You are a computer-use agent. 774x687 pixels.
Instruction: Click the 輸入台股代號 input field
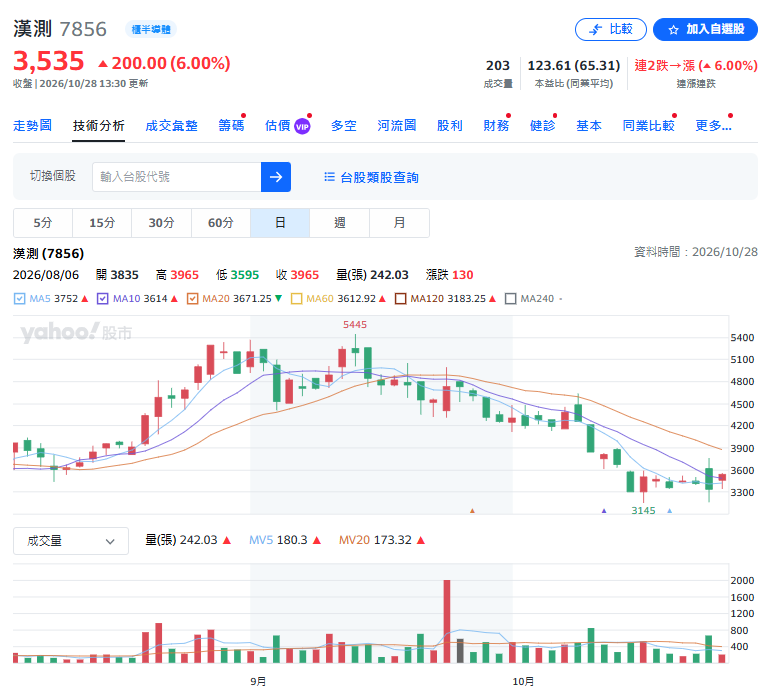177,177
